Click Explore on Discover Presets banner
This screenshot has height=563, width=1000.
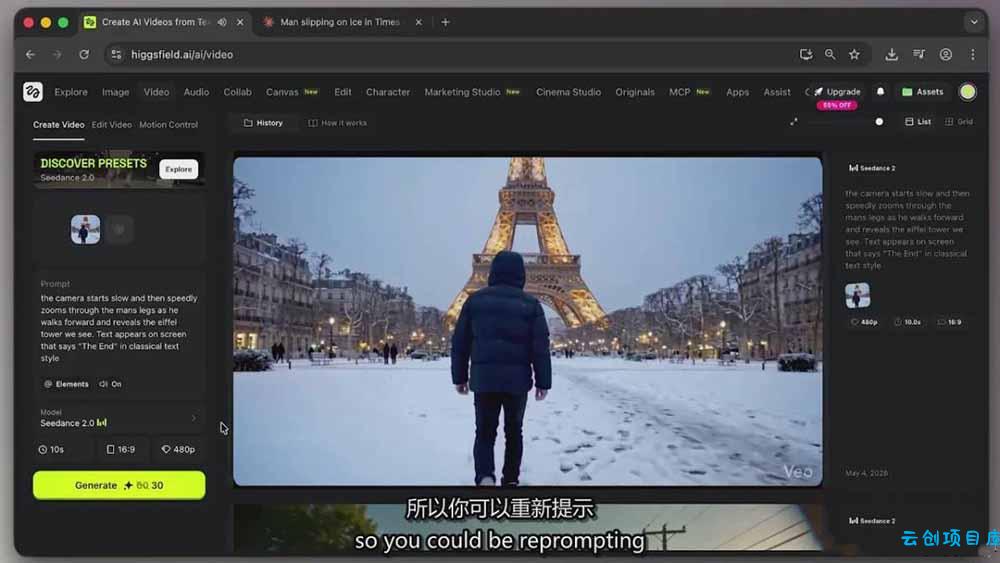pyautogui.click(x=179, y=169)
